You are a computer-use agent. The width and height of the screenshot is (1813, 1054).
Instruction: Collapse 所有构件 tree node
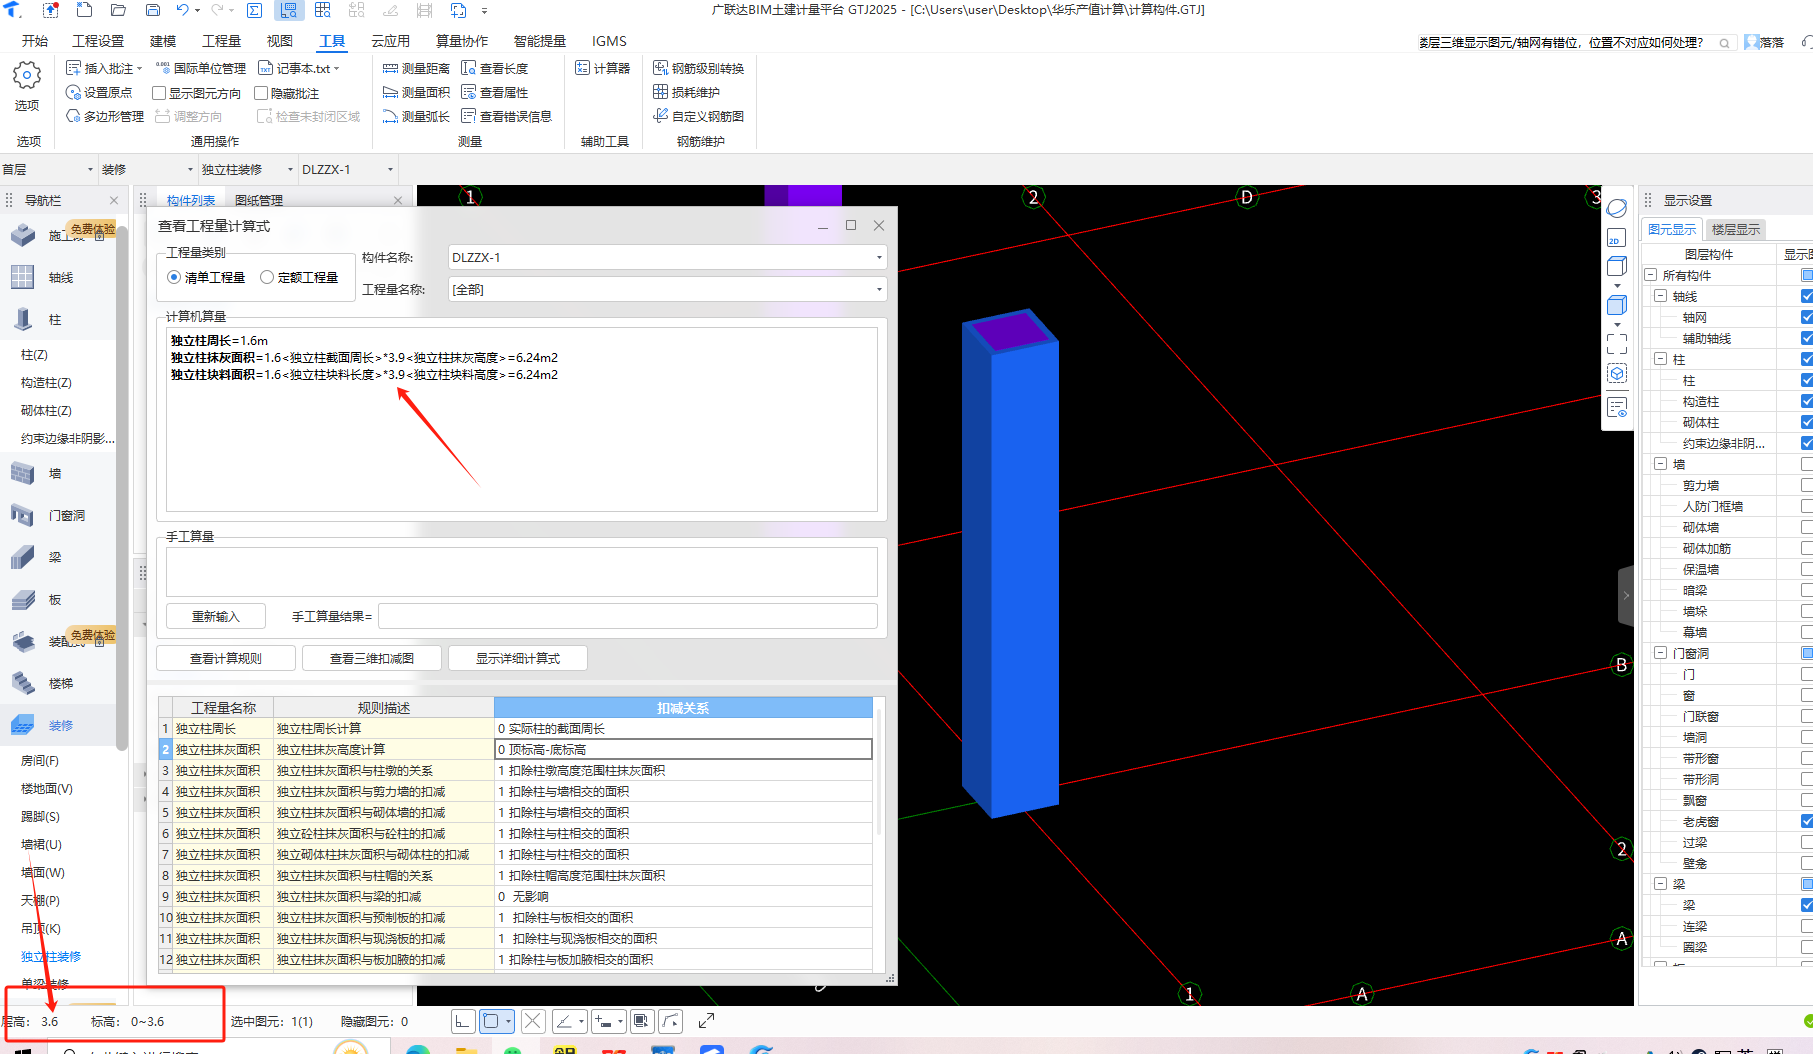1651,275
